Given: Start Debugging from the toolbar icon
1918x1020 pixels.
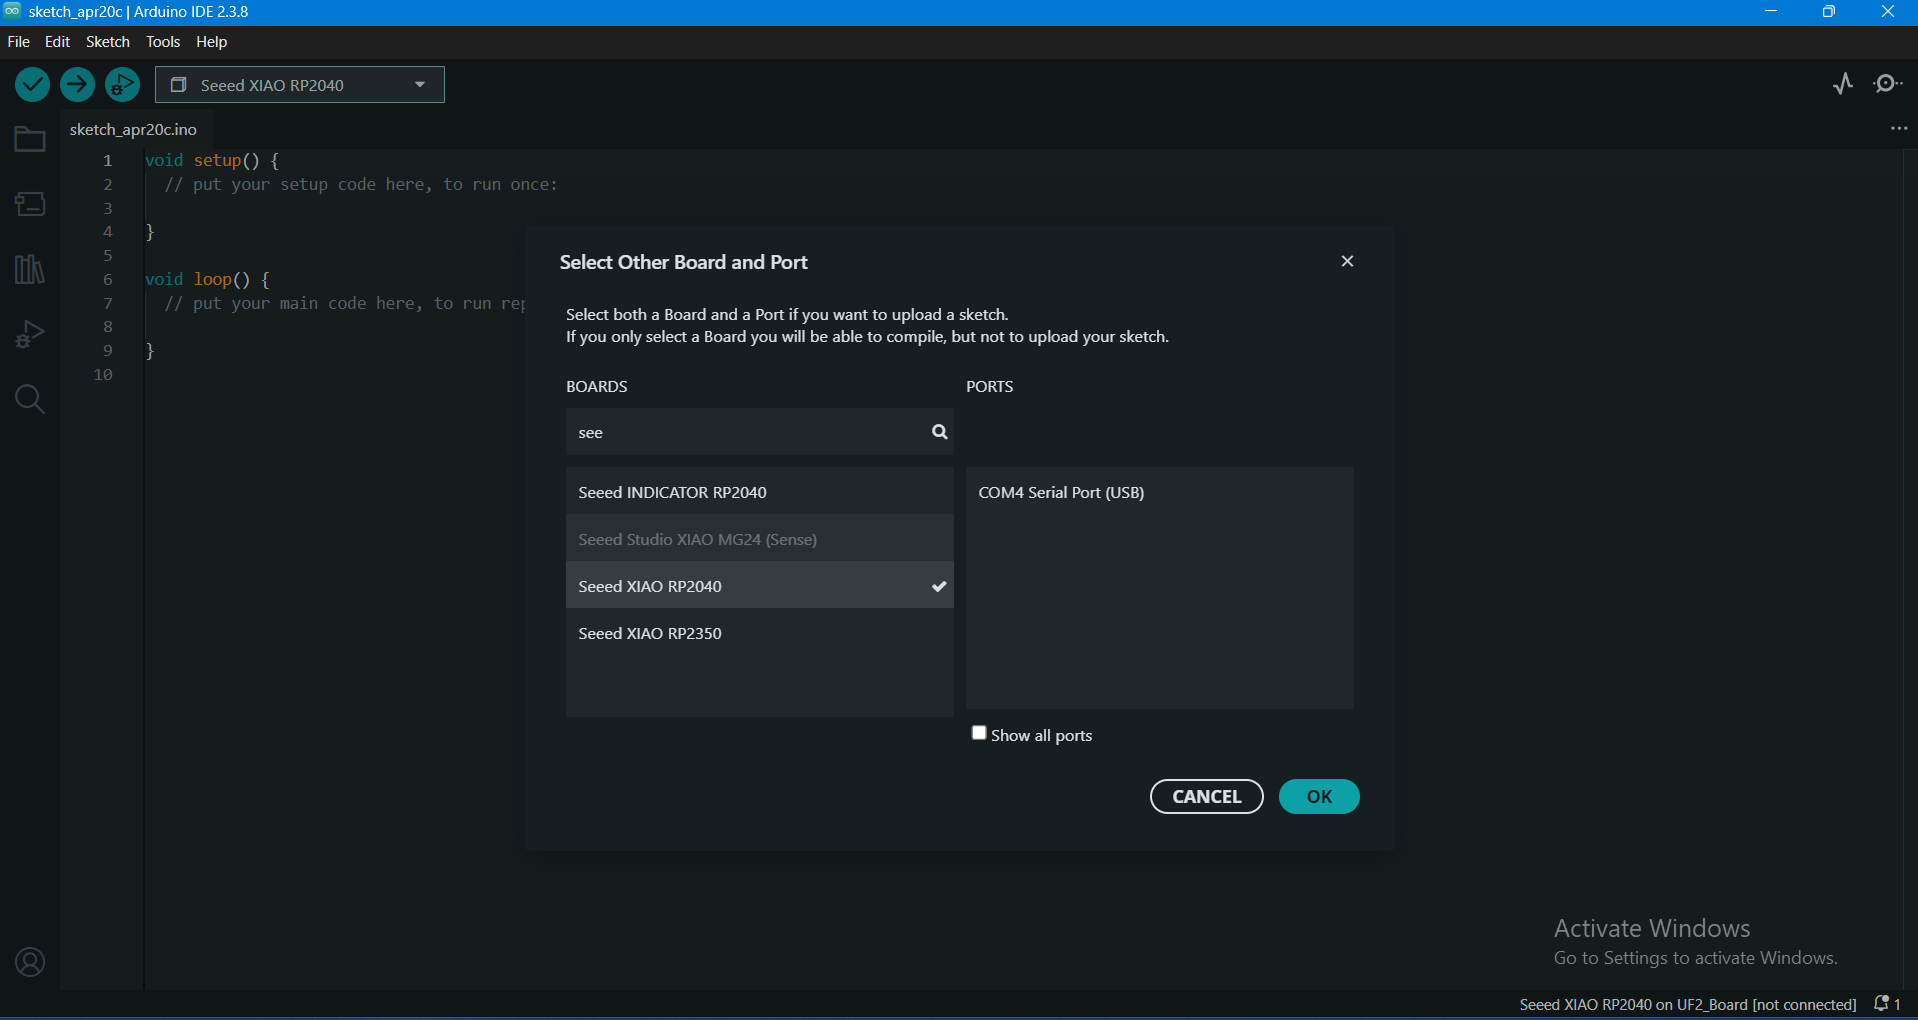Looking at the screenshot, I should click(122, 85).
